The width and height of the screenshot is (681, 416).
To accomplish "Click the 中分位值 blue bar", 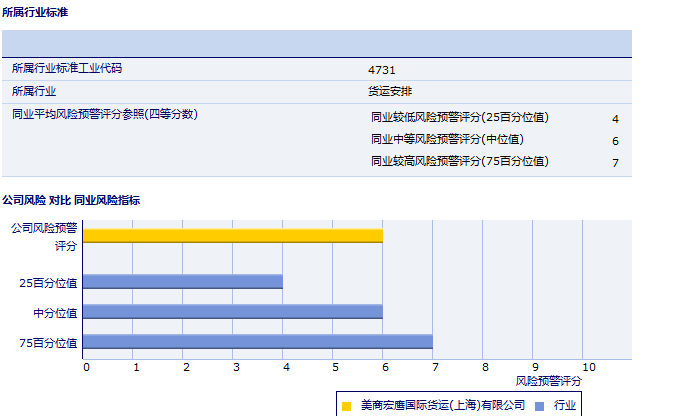I will pos(232,311).
